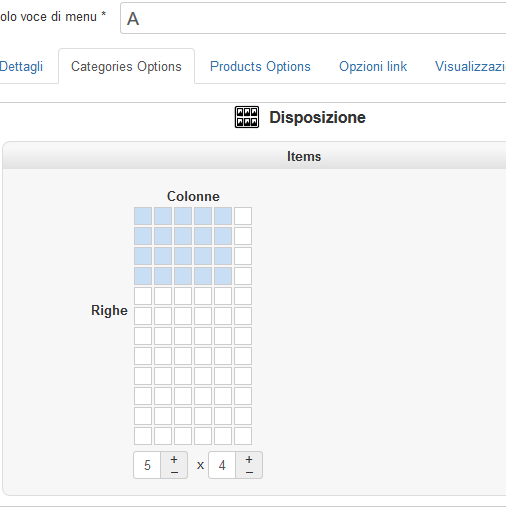Image resolution: width=506 pixels, height=513 pixels.
Task: Open the Opzioni link tab
Action: click(x=373, y=66)
